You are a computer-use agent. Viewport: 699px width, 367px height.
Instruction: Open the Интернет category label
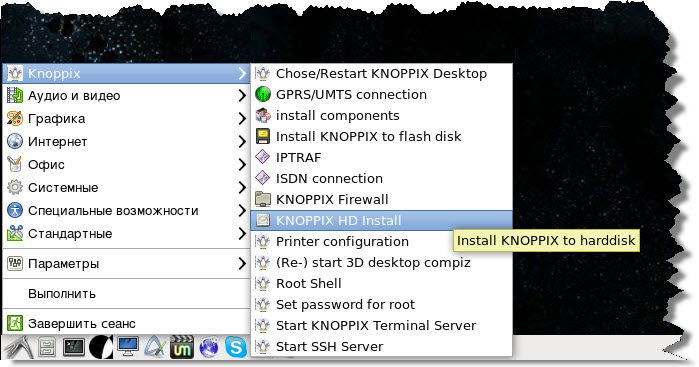[x=58, y=141]
